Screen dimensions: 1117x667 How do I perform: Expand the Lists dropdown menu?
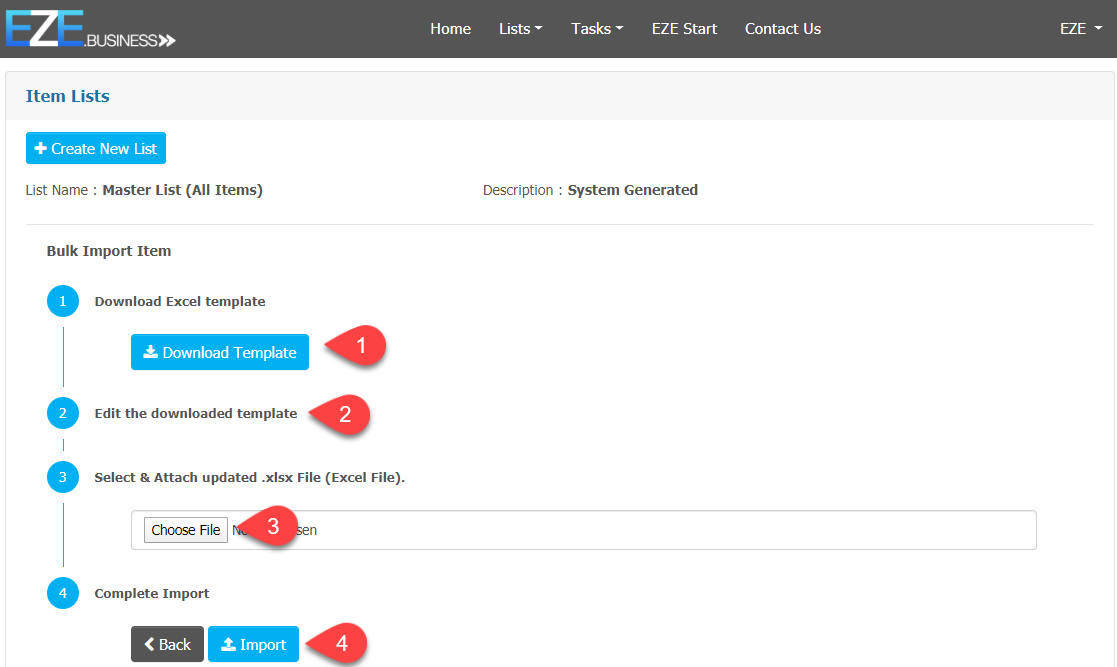click(520, 29)
